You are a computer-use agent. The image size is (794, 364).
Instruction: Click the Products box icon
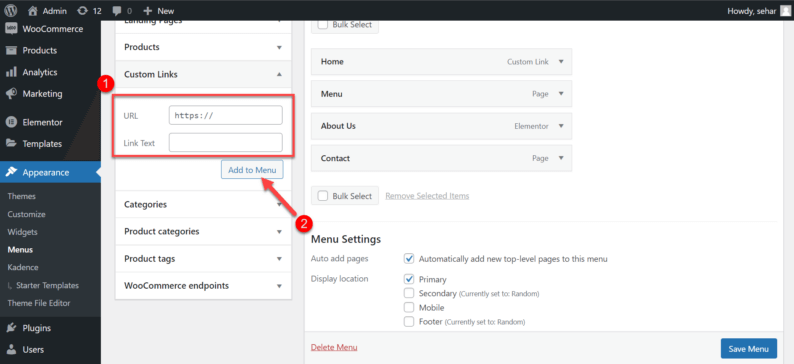[x=11, y=50]
